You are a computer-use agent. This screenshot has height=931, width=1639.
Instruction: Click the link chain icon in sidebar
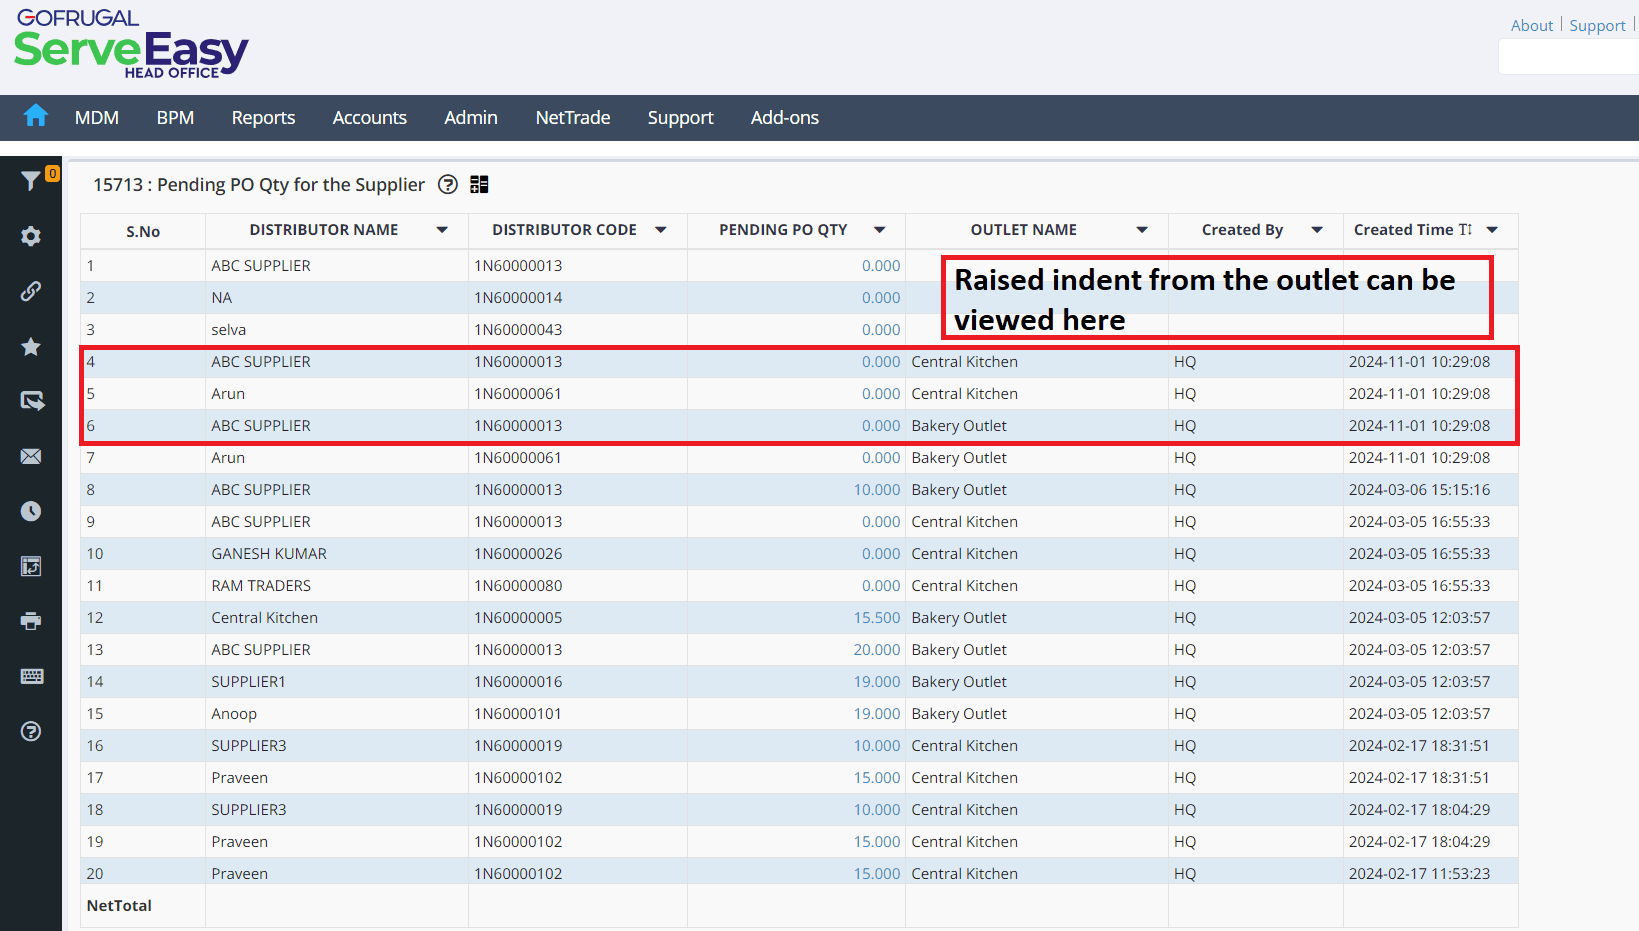[31, 291]
